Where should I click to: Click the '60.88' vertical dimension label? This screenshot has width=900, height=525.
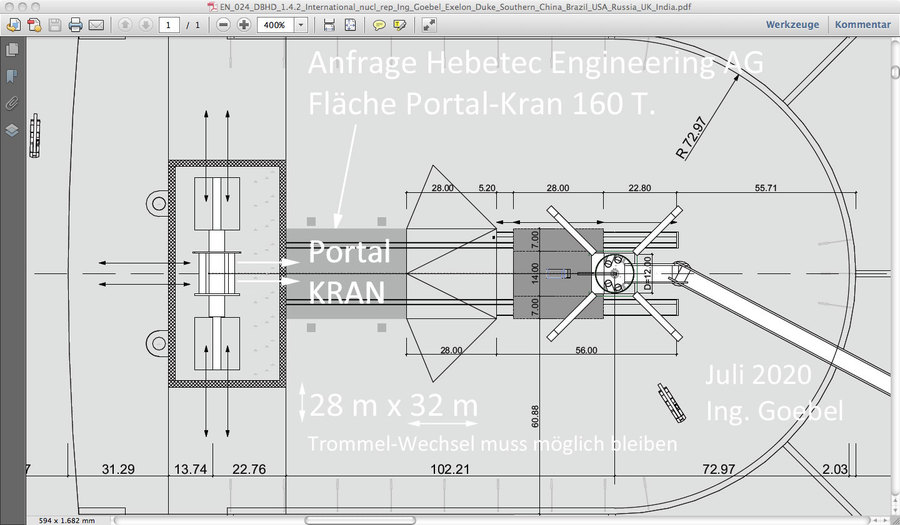[535, 417]
